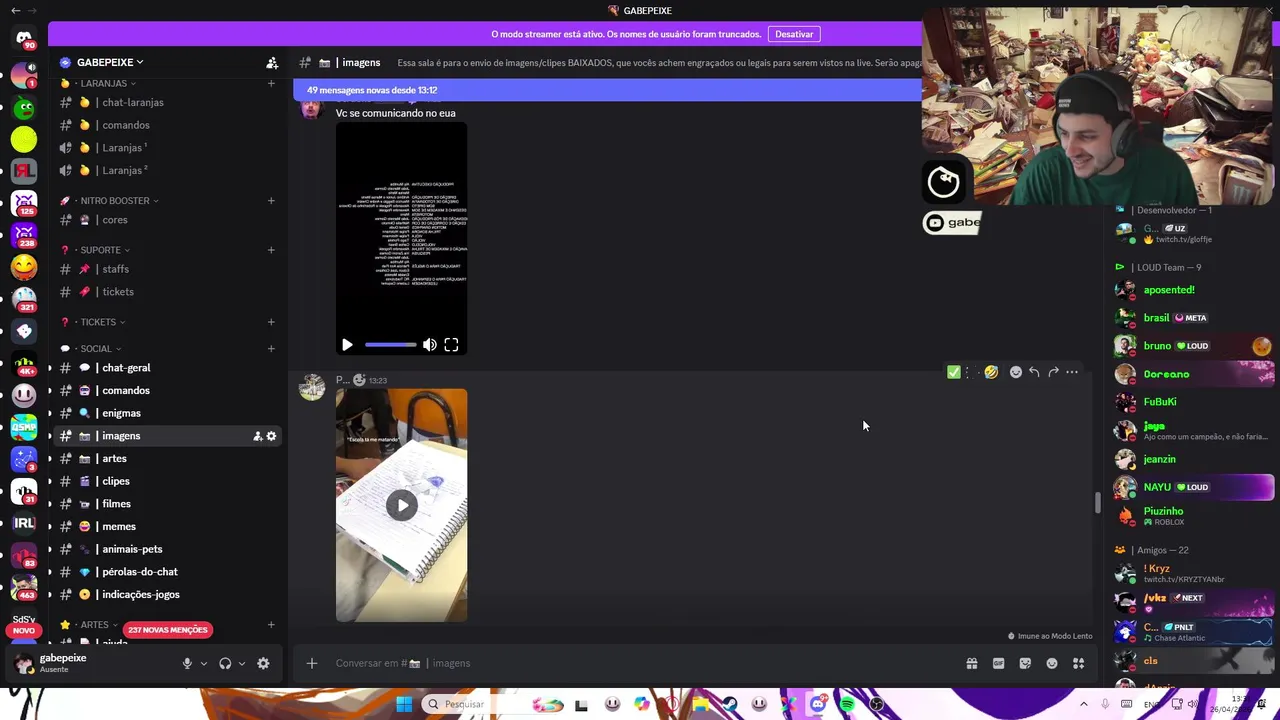Viewport: 1280px width, 720px height.
Task: Open the Windows Start button
Action: [x=404, y=704]
